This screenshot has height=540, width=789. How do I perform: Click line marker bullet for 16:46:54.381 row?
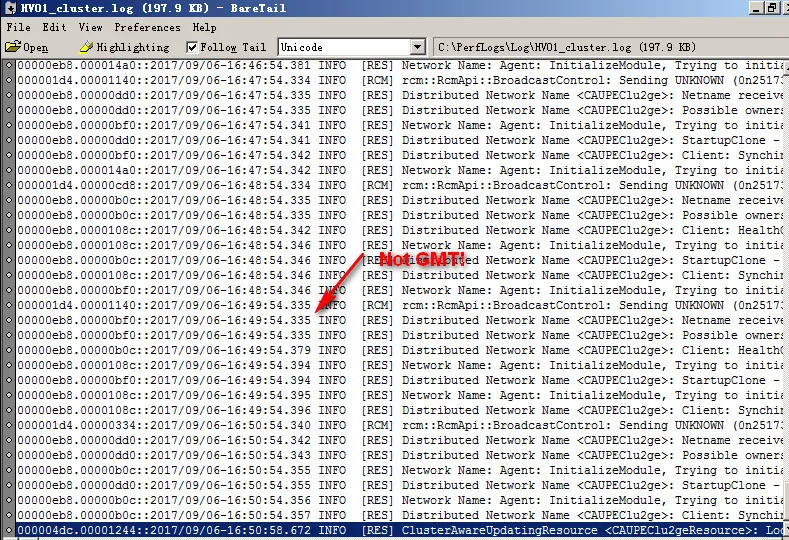coord(9,65)
